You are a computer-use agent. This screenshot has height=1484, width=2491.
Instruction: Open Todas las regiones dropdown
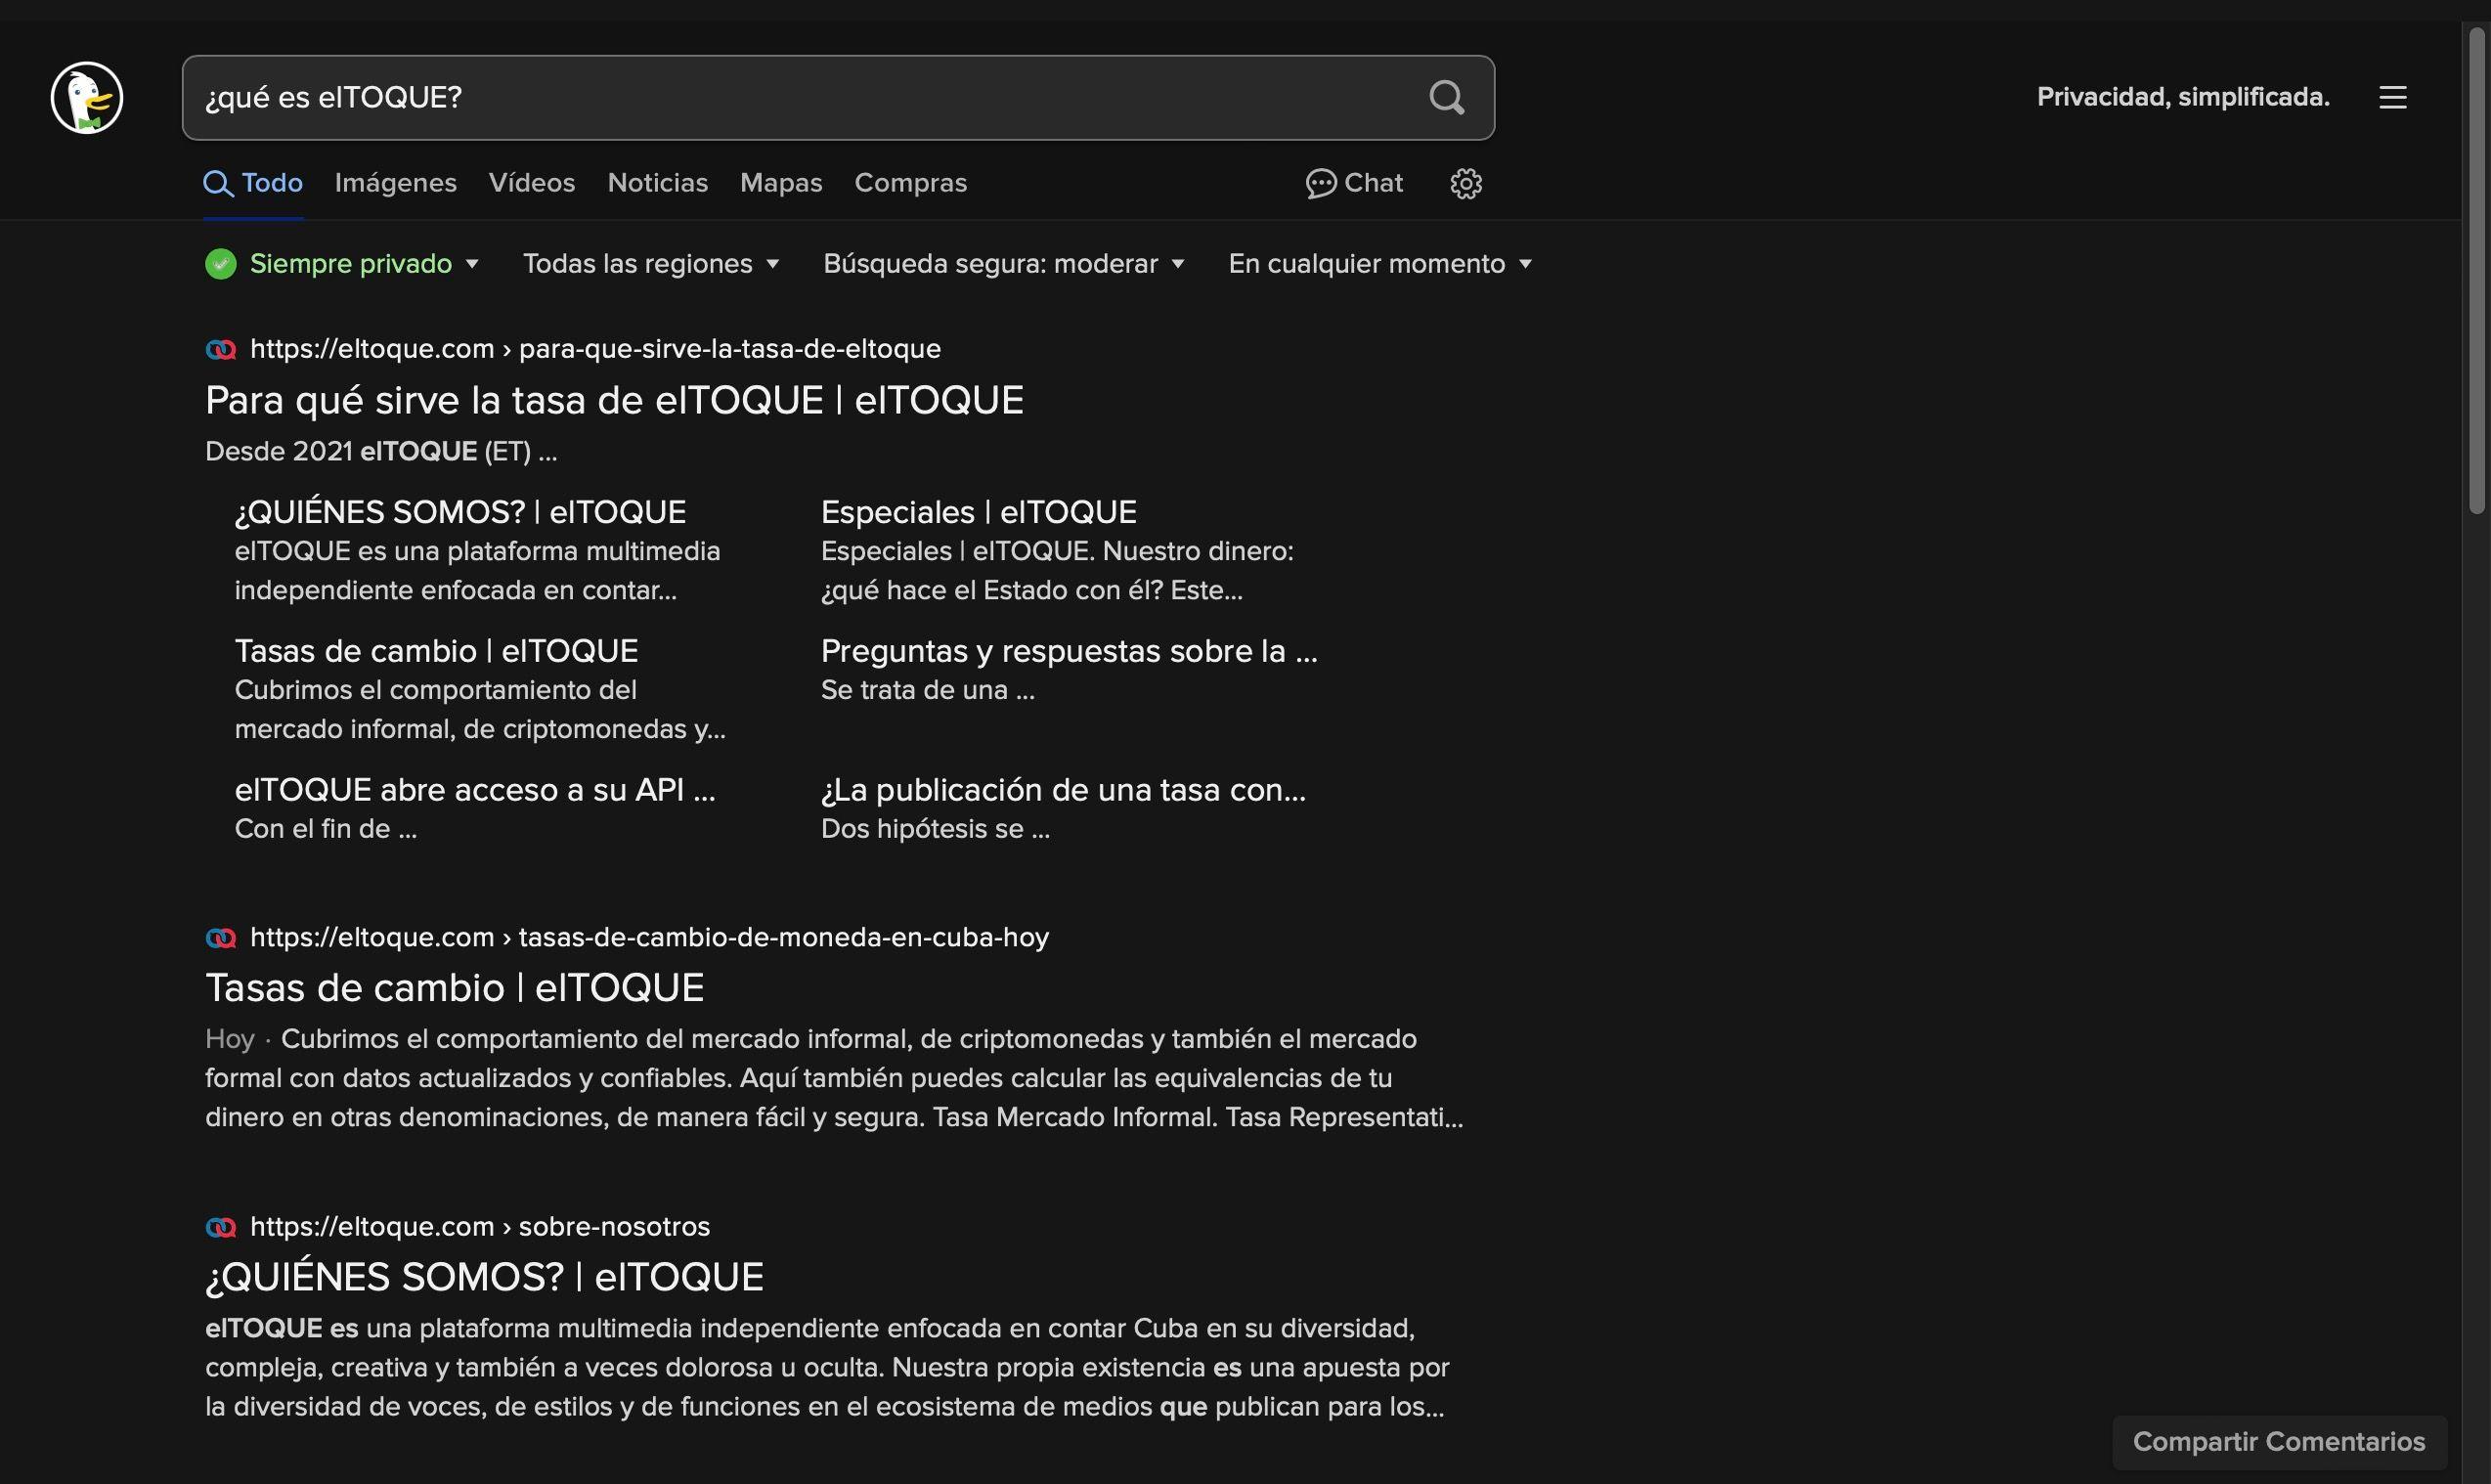click(651, 264)
